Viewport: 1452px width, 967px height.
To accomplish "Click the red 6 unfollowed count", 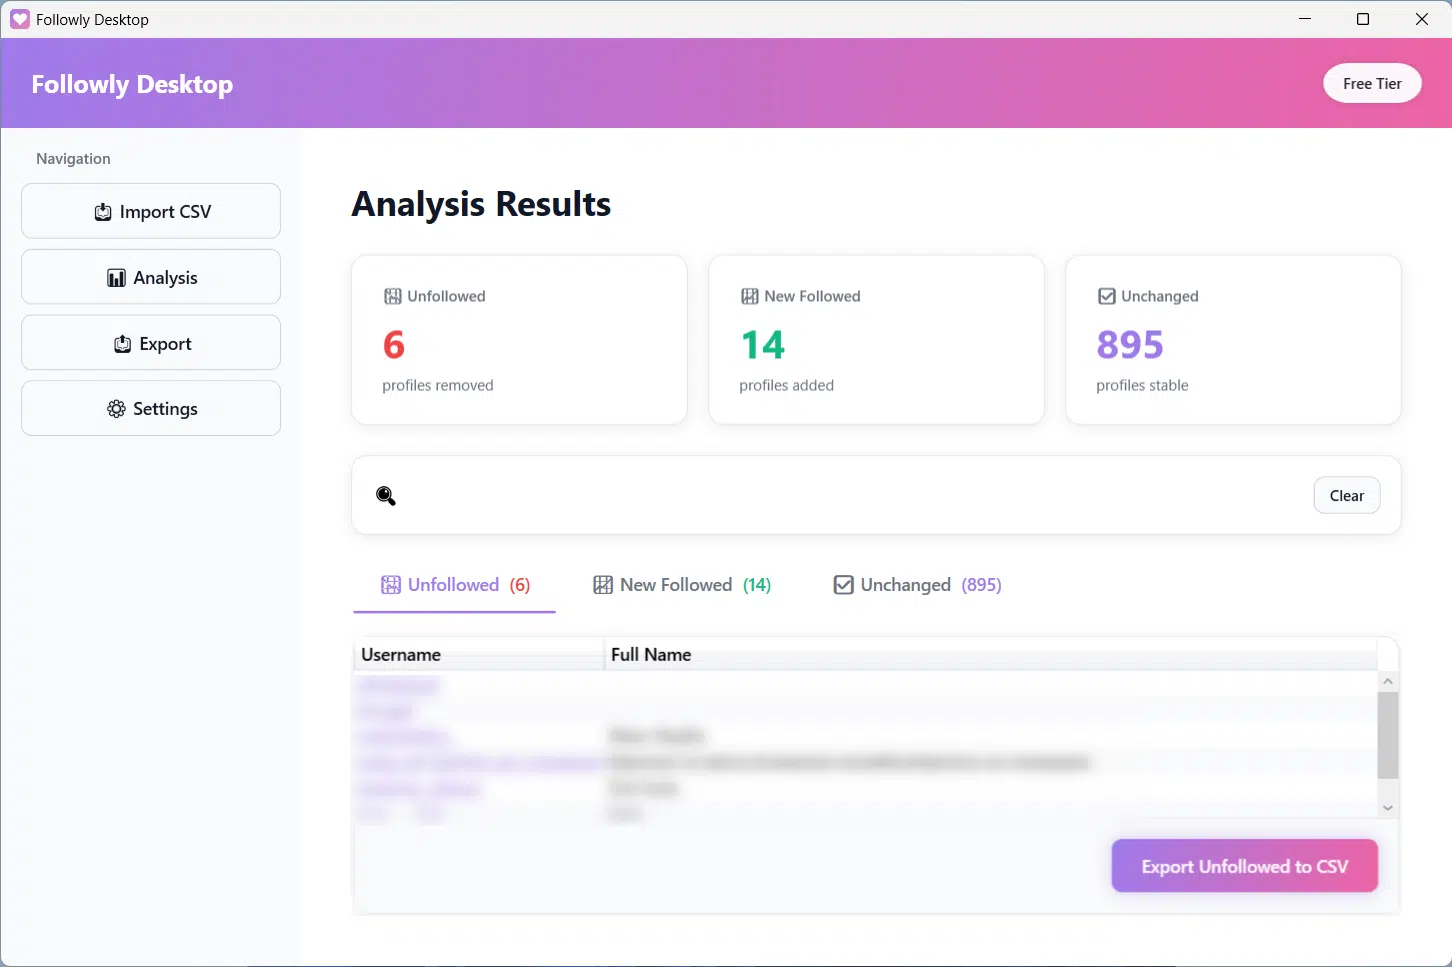I will [x=394, y=345].
